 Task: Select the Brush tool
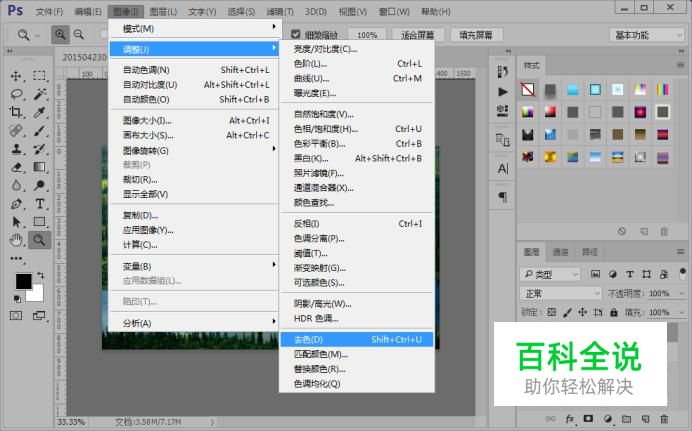tap(40, 131)
